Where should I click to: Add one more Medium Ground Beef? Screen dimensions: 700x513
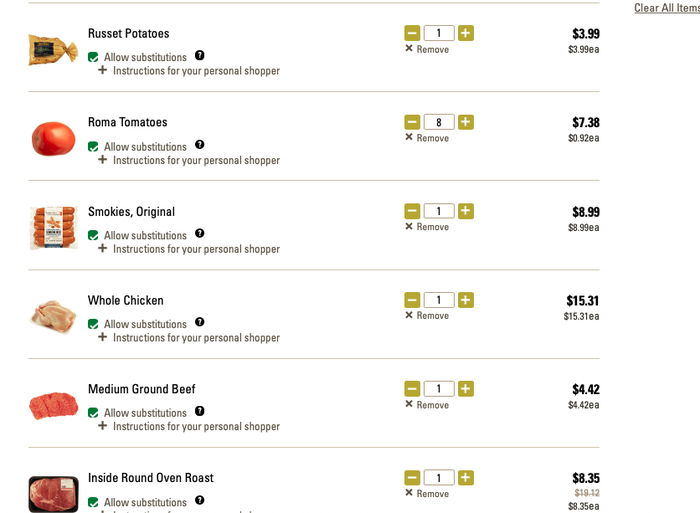466,389
